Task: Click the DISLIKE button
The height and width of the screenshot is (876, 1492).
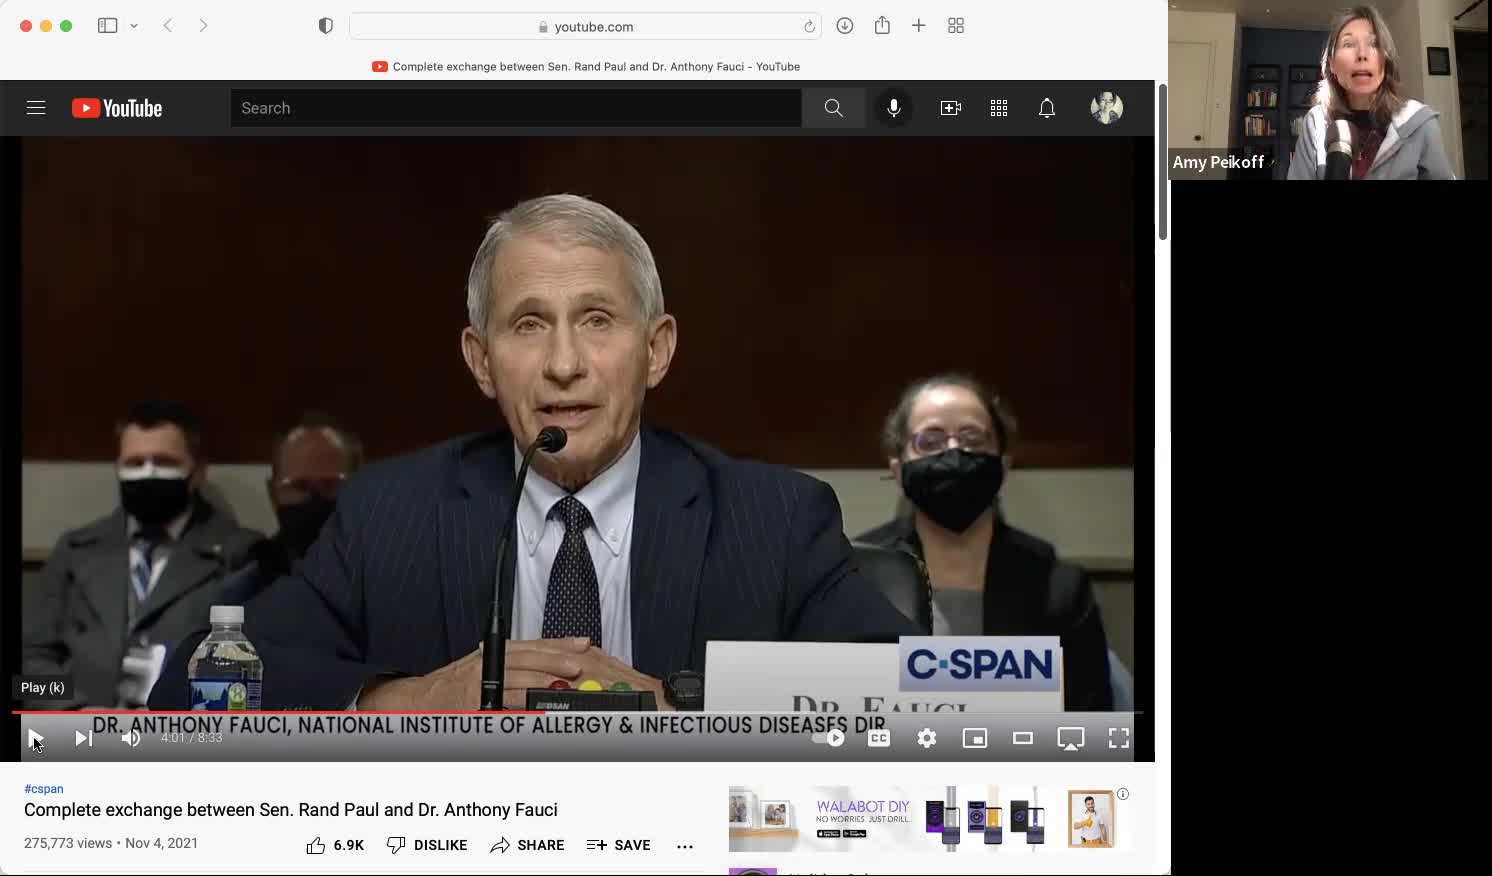Action: click(427, 845)
